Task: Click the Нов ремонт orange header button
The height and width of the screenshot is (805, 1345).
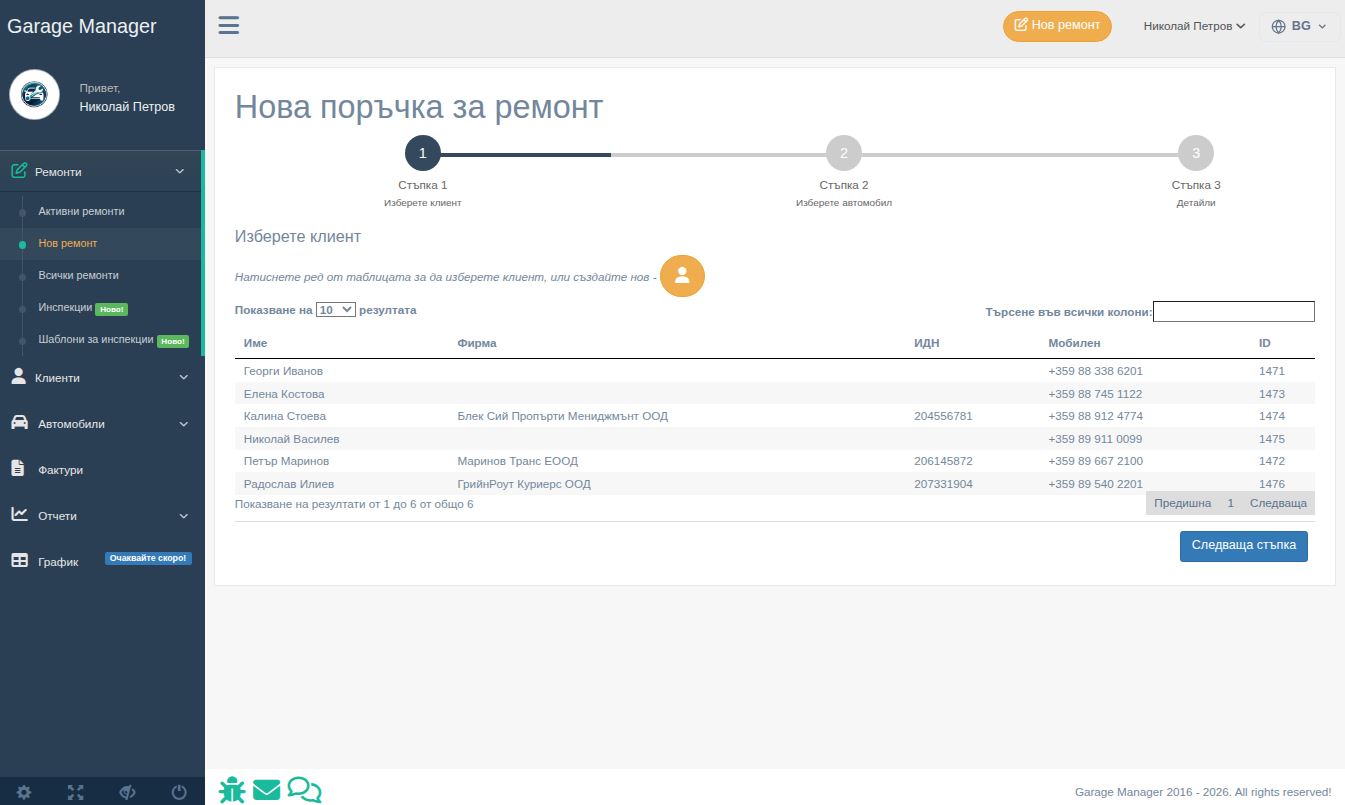Action: pyautogui.click(x=1057, y=26)
